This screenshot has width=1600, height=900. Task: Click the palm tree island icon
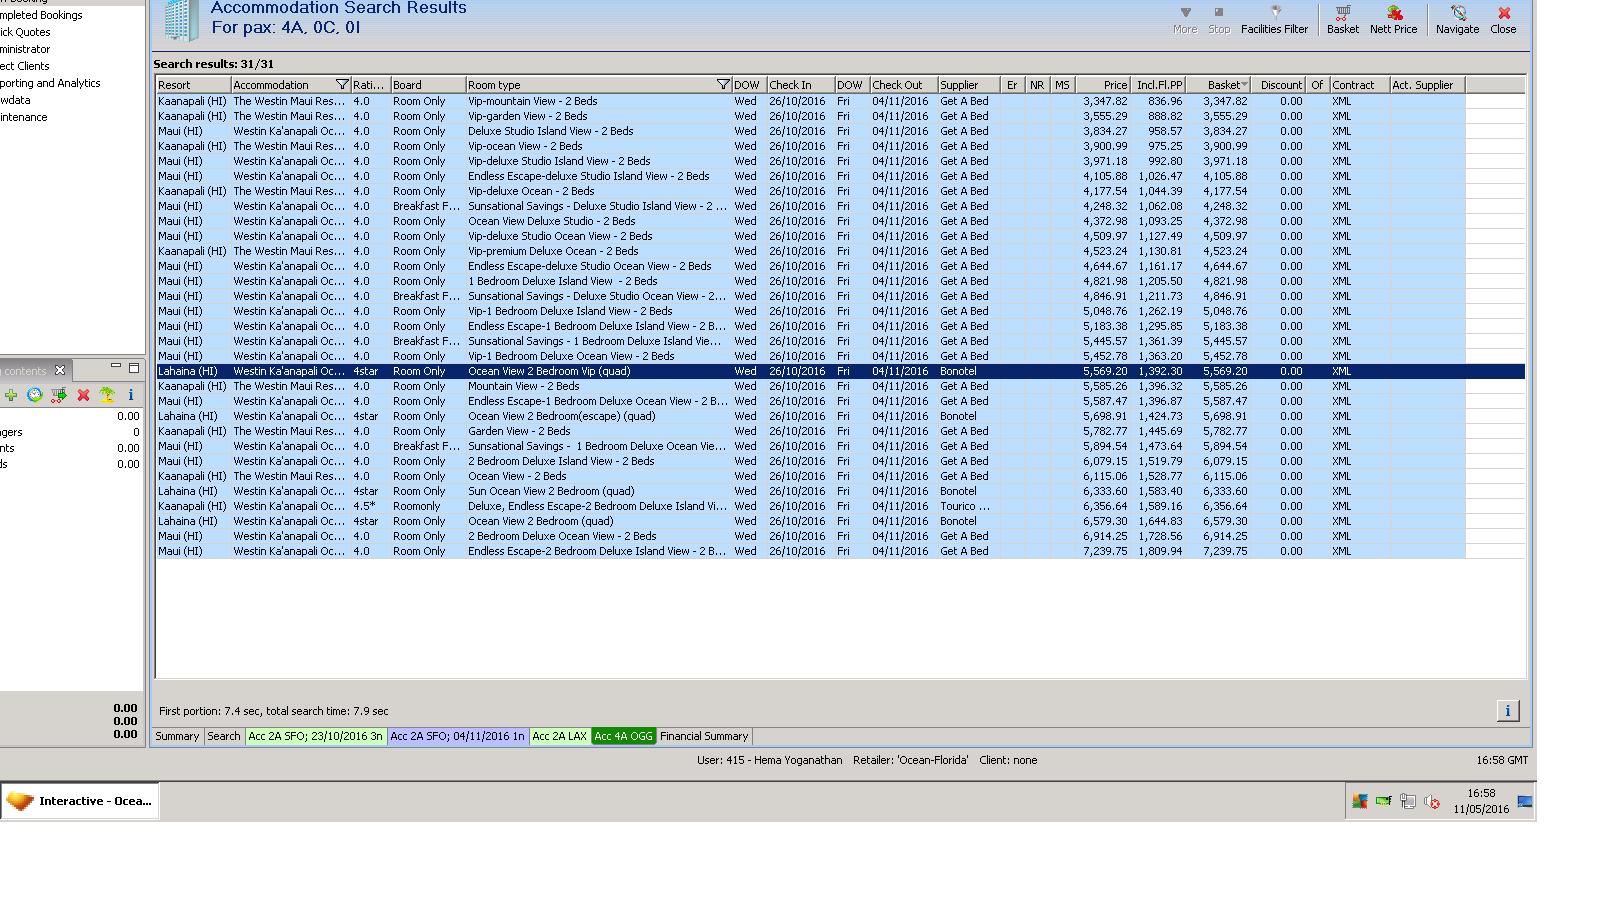pyautogui.click(x=107, y=395)
